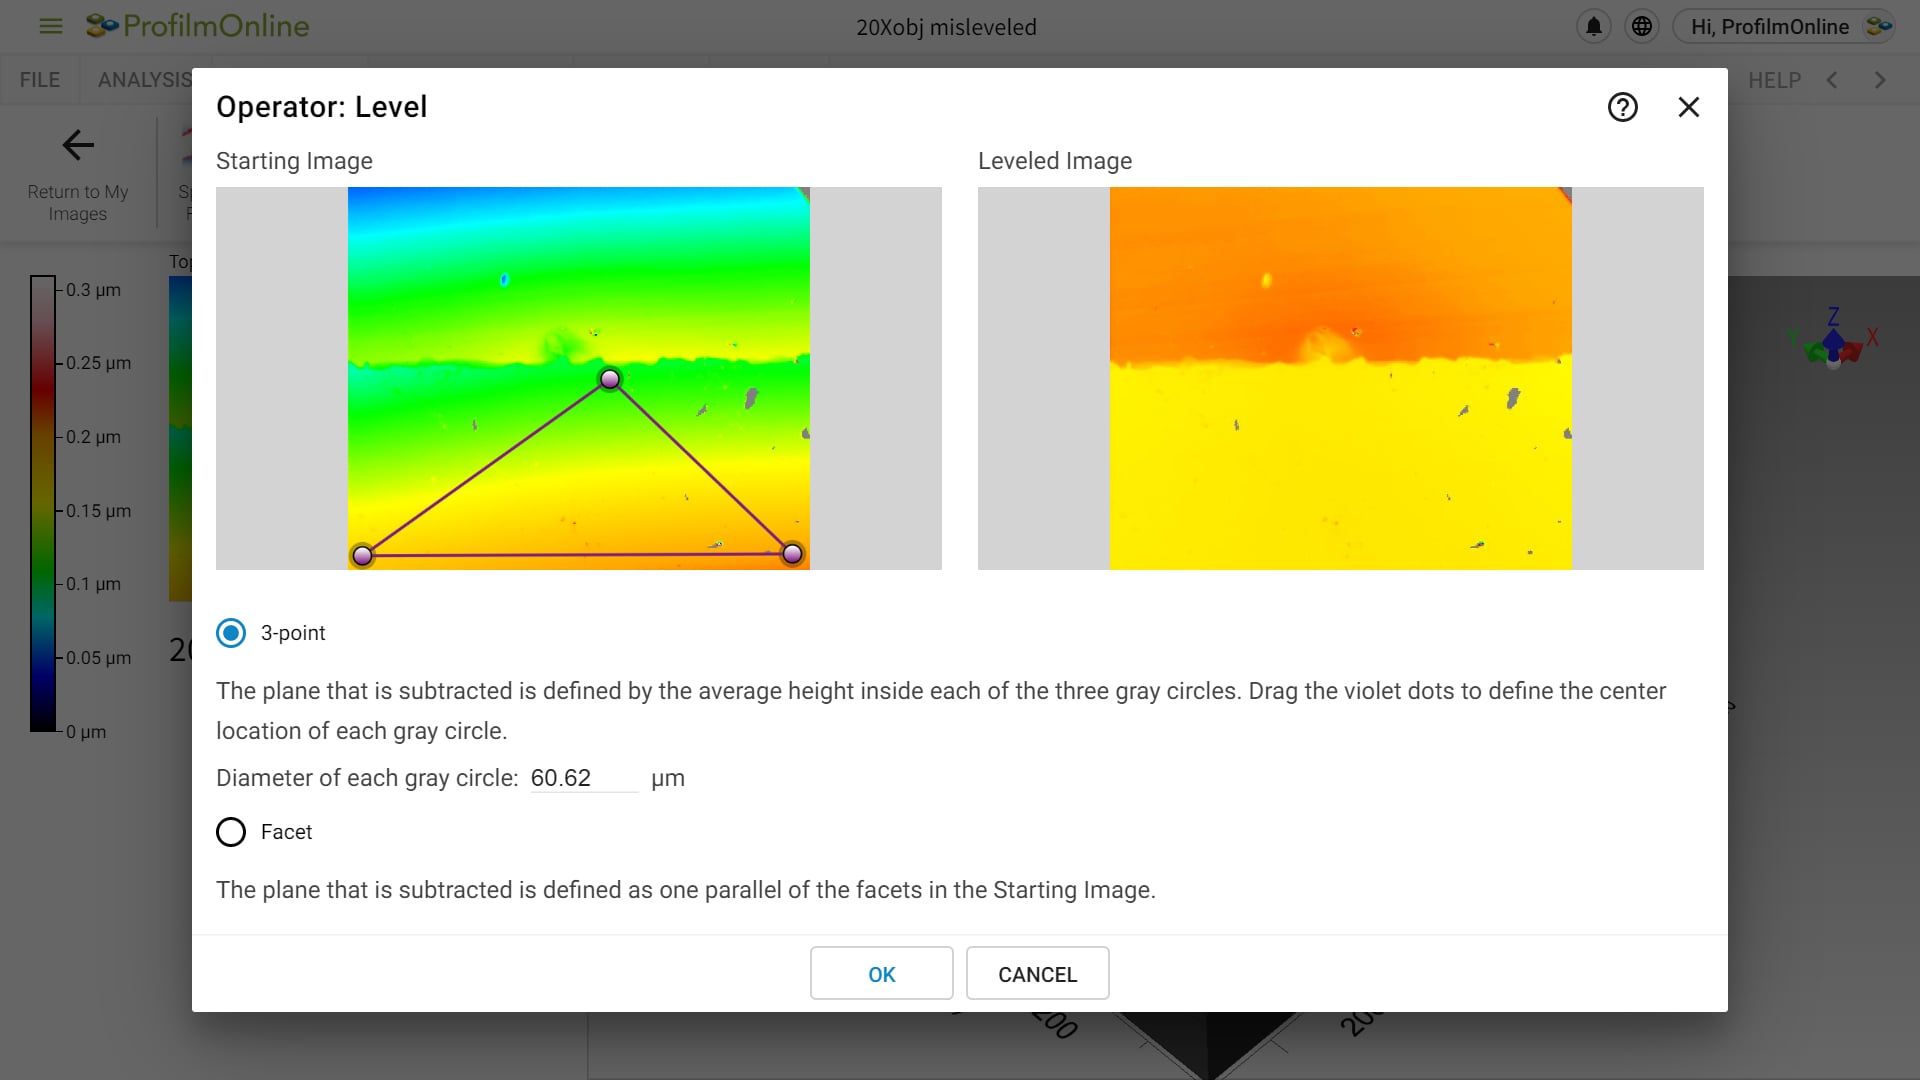Click the hamburger menu icon
1920x1080 pixels.
click(x=49, y=25)
